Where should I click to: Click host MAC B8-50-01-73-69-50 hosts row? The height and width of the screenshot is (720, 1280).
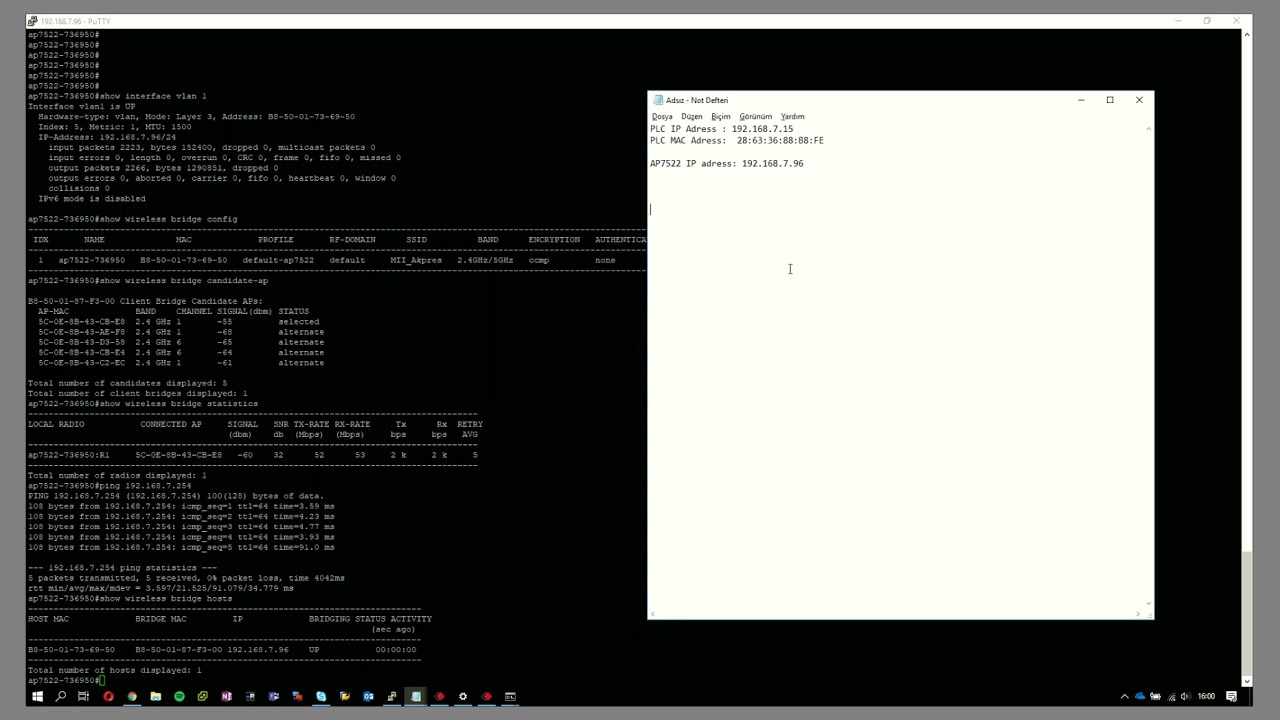[222, 650]
